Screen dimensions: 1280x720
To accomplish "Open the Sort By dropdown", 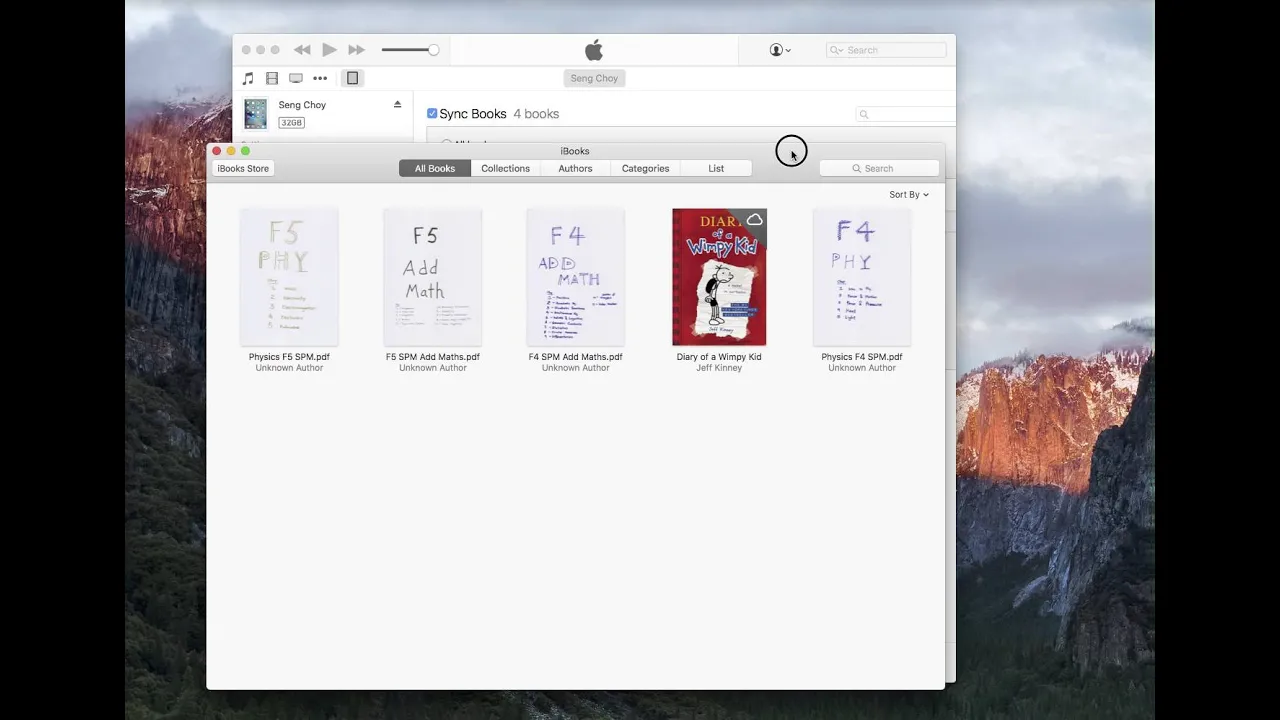I will [x=908, y=195].
